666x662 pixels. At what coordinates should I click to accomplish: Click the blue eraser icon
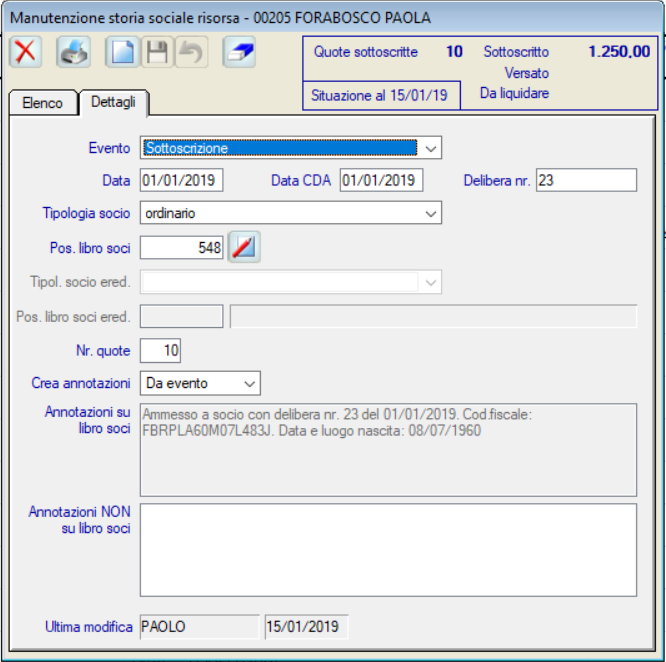[239, 52]
